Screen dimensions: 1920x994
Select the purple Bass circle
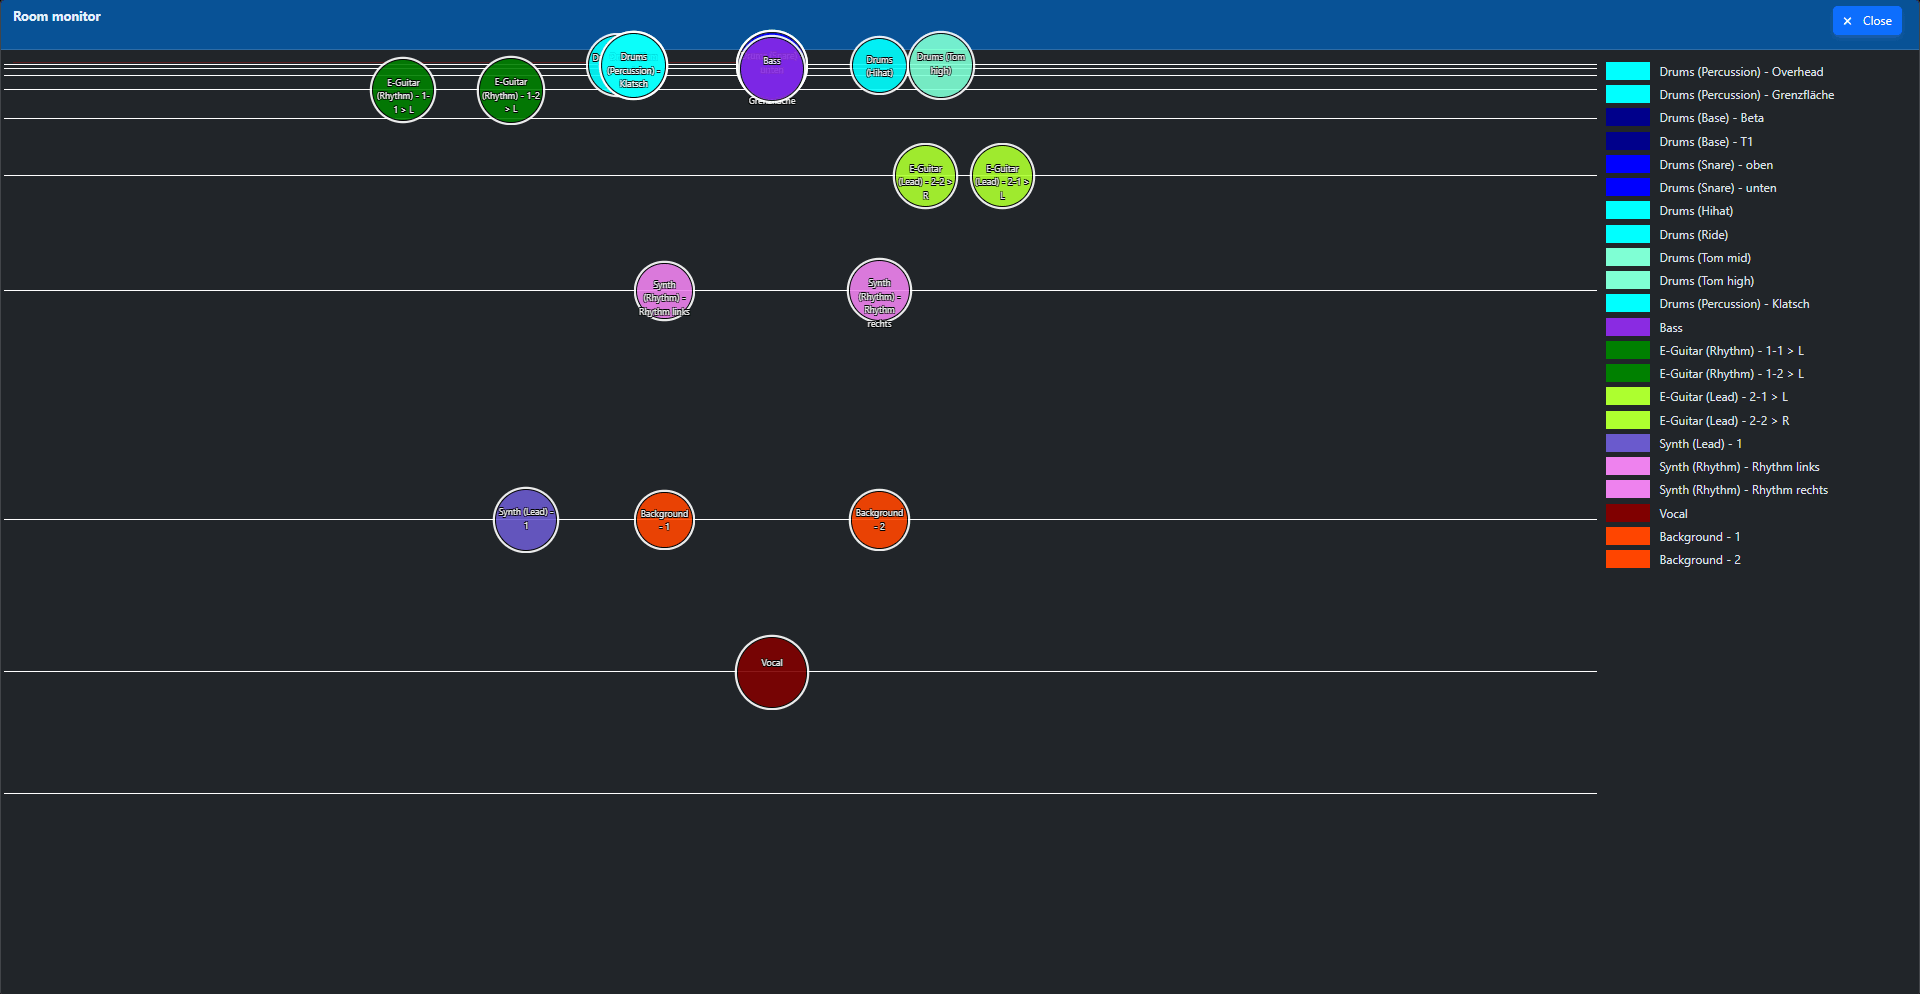[772, 69]
